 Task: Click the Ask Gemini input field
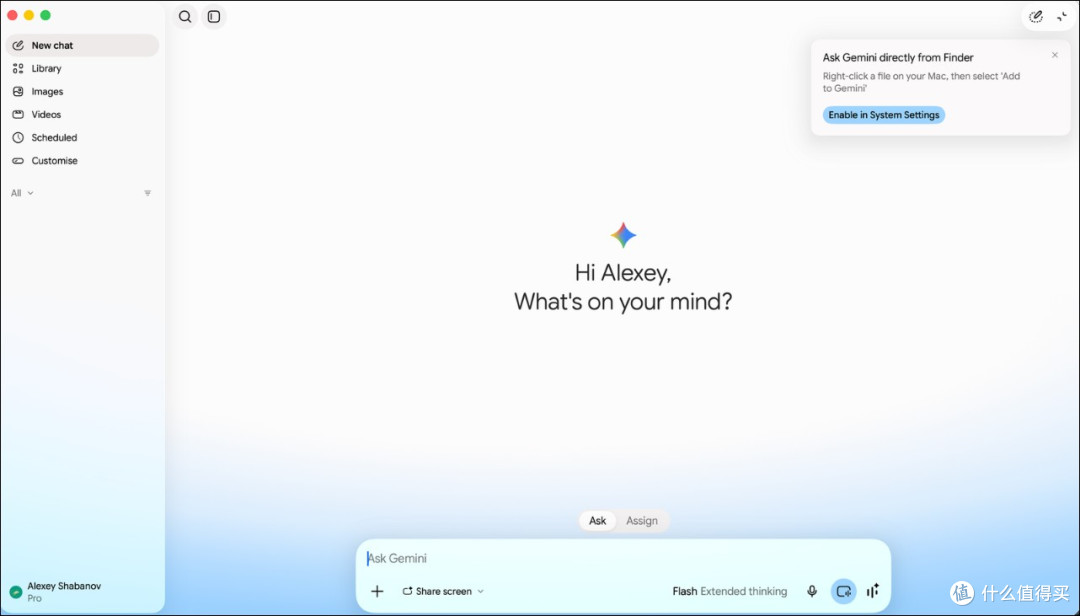click(623, 559)
